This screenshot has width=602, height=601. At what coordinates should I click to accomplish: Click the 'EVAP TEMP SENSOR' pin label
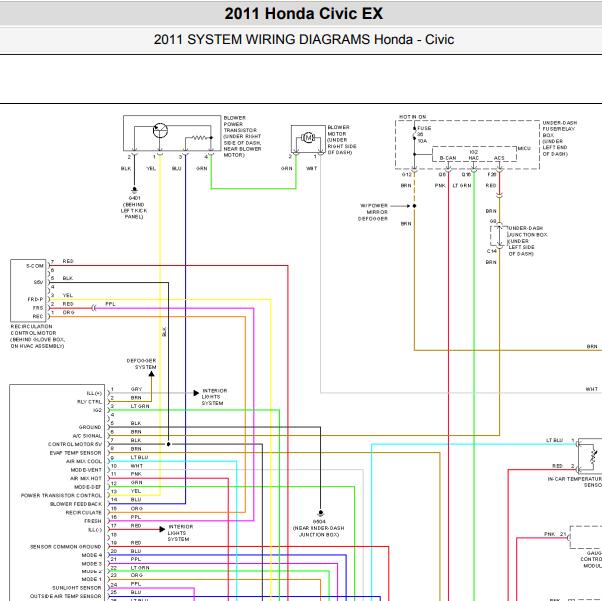pos(76,453)
